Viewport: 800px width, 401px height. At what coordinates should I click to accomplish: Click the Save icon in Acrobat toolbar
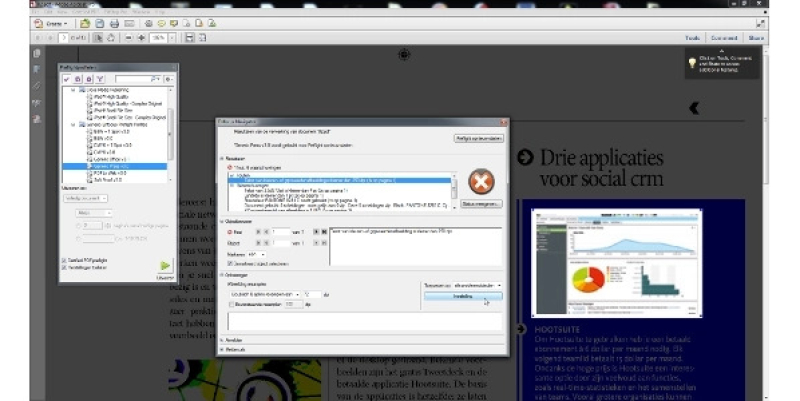[100, 22]
